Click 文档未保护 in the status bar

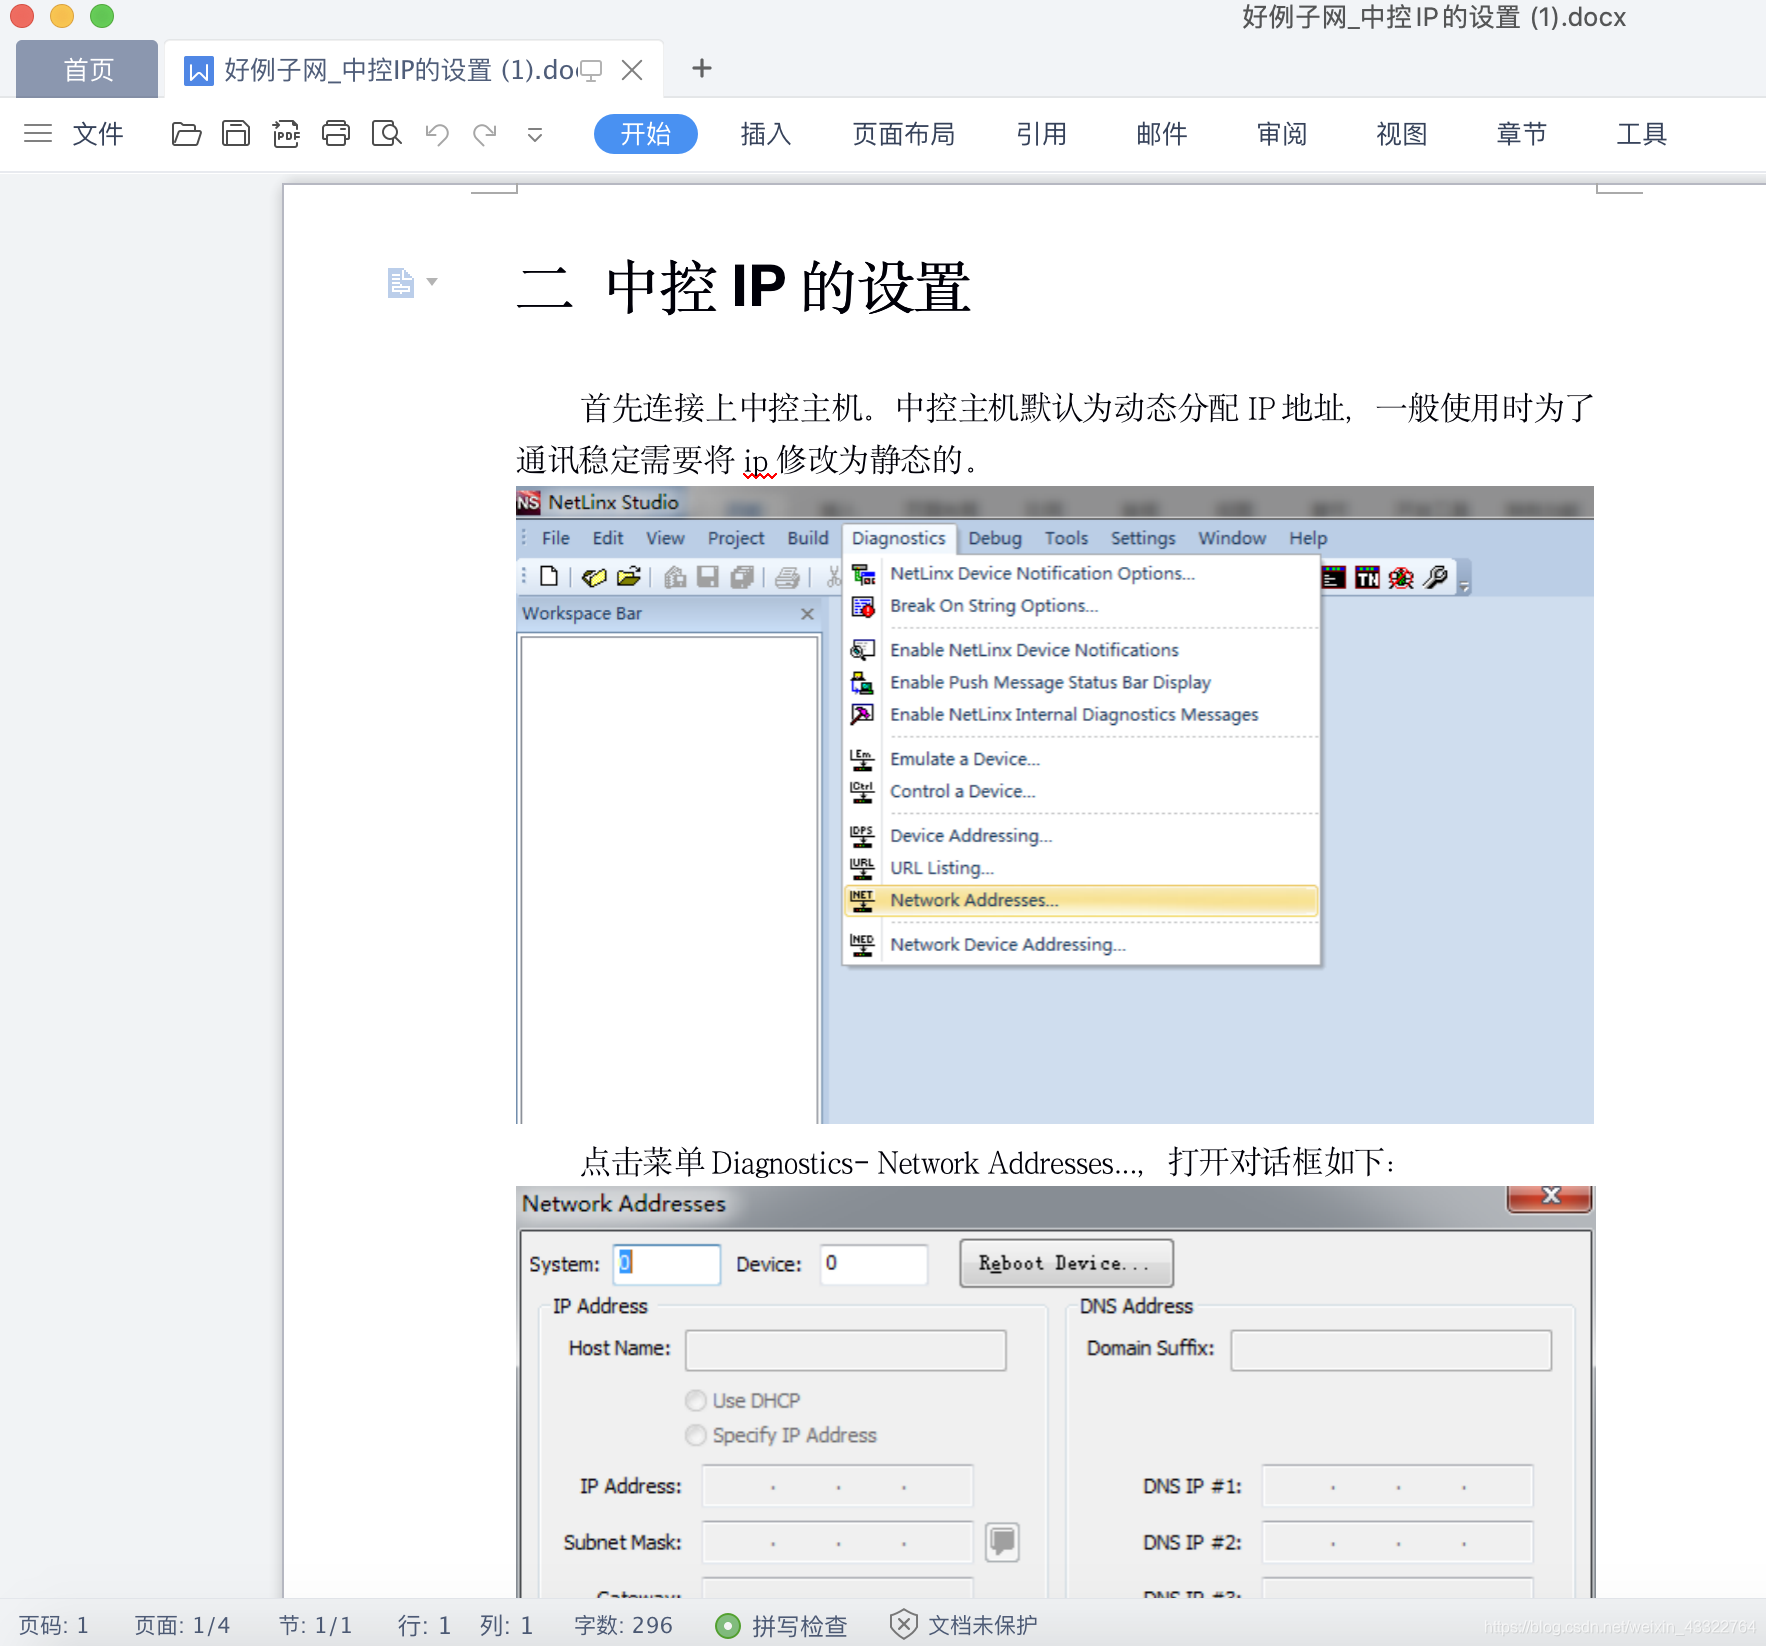pyautogui.click(x=964, y=1625)
